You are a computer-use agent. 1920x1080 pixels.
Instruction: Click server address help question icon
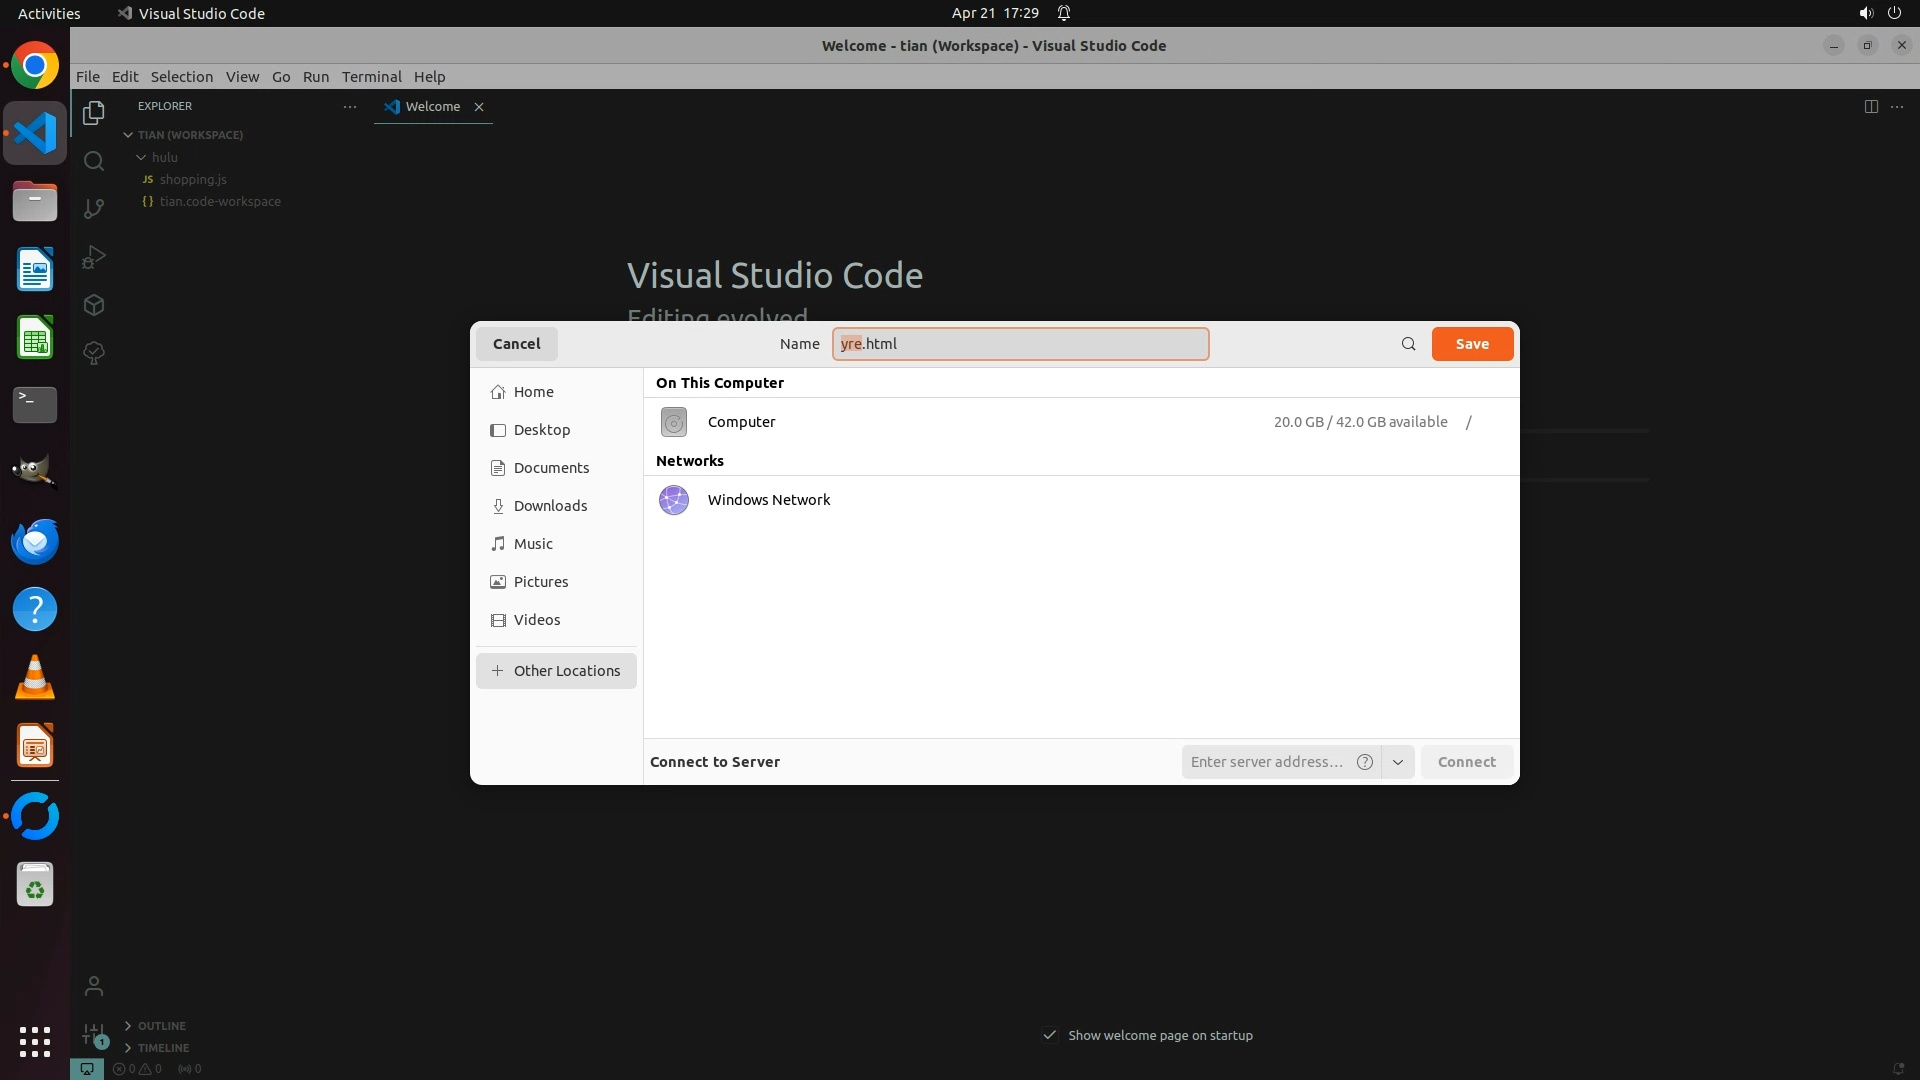1364,762
